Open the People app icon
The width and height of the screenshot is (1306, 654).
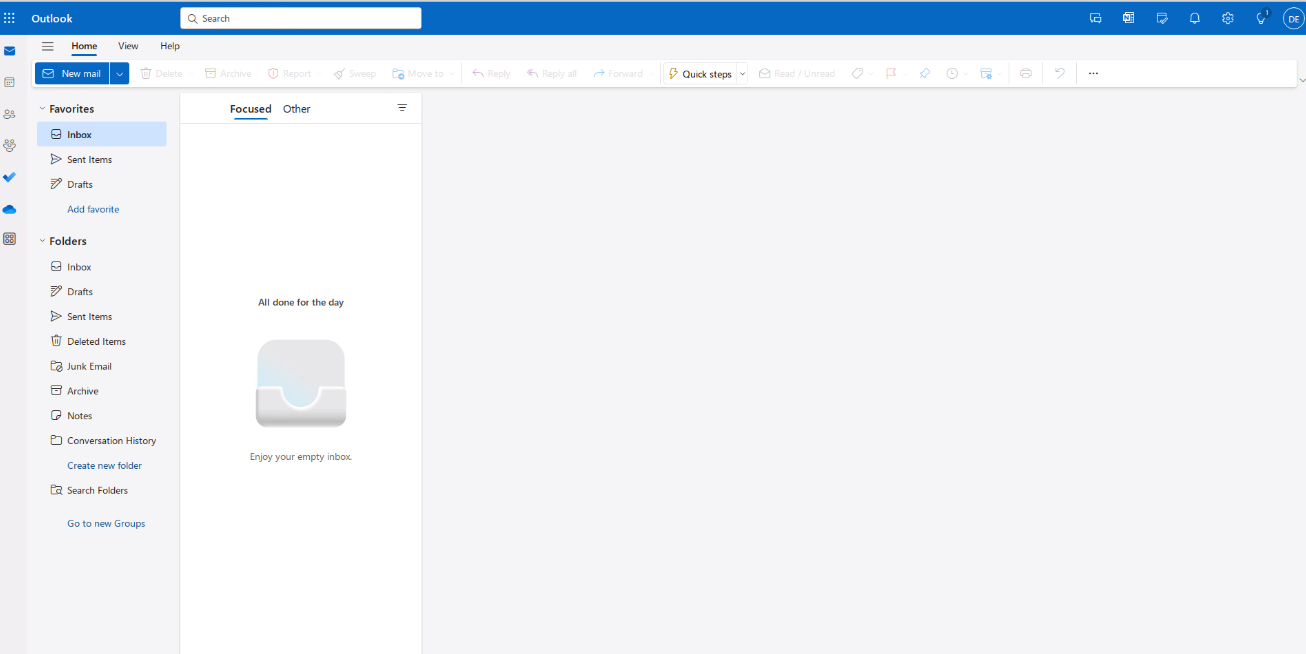pyautogui.click(x=10, y=113)
